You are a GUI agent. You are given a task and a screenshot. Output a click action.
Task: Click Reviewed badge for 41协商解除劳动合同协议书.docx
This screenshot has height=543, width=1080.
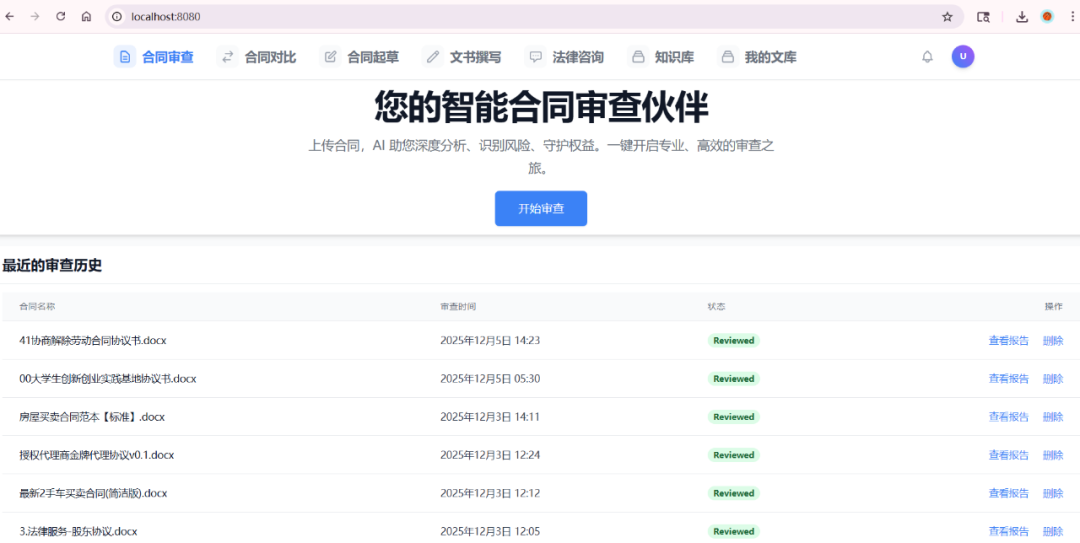coord(734,340)
